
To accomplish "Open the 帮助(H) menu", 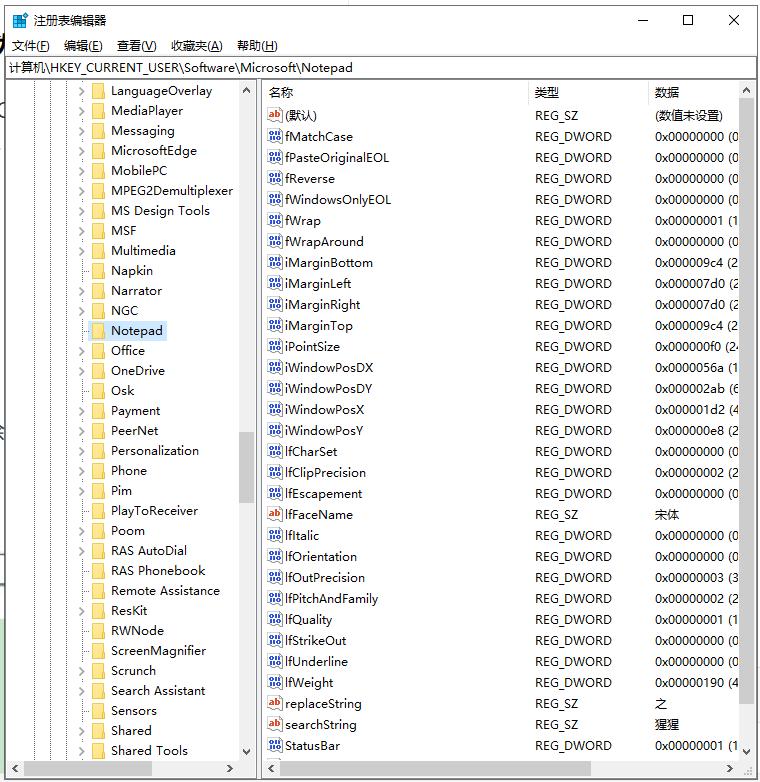I will click(257, 46).
